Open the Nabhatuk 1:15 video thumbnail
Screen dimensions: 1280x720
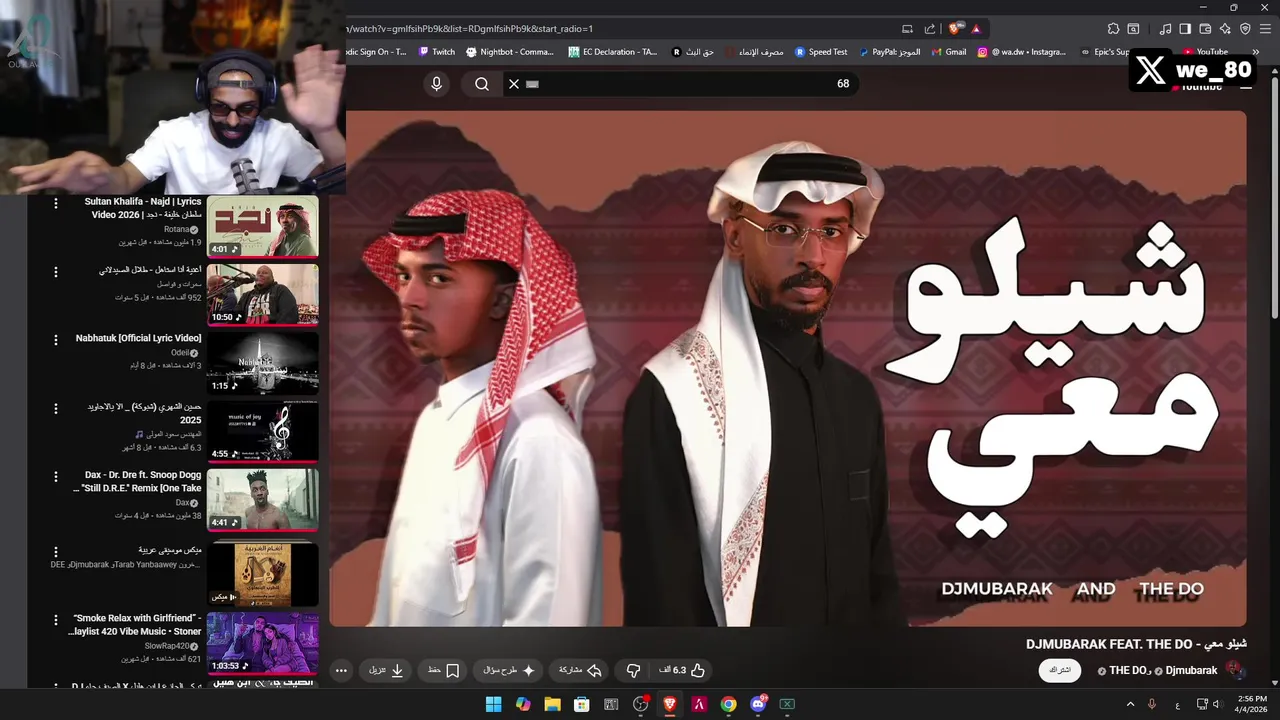coord(263,363)
